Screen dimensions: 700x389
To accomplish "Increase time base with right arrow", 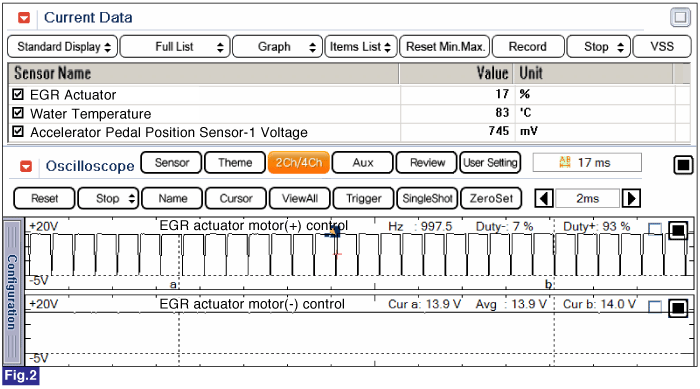I will point(631,198).
